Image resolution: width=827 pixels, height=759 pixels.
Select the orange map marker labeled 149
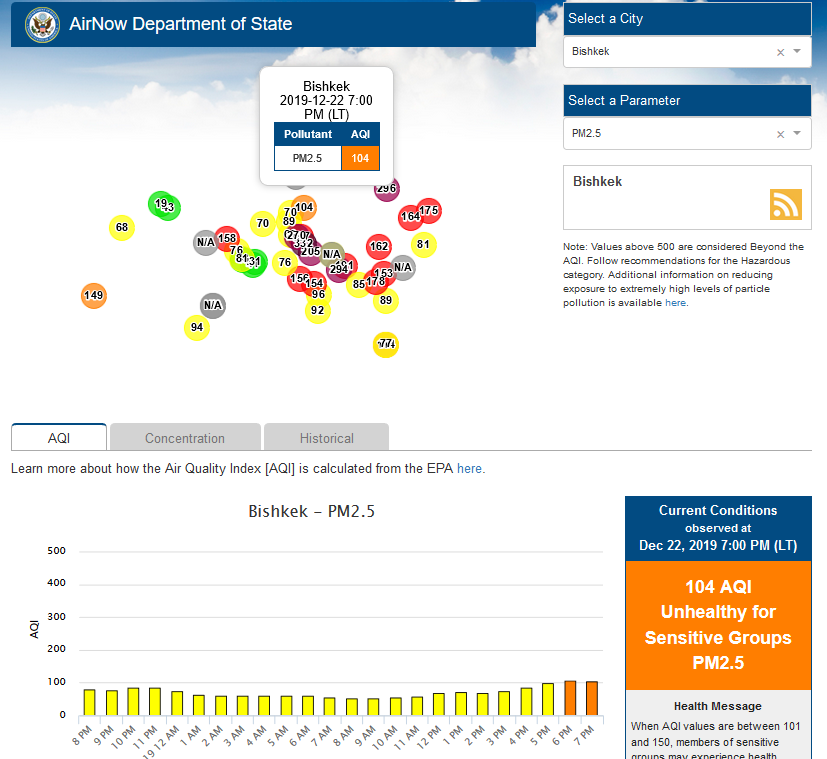[93, 295]
